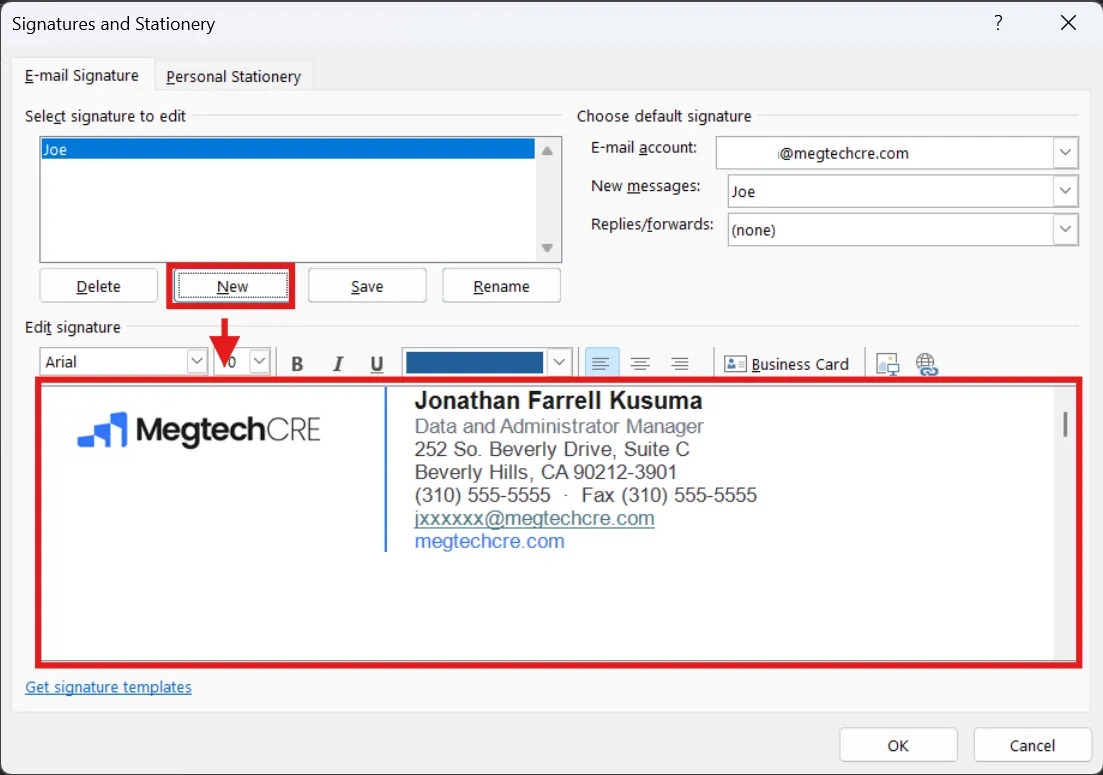Viewport: 1103px width, 775px height.
Task: Click the MegtechCRE logo image
Action: pos(199,430)
